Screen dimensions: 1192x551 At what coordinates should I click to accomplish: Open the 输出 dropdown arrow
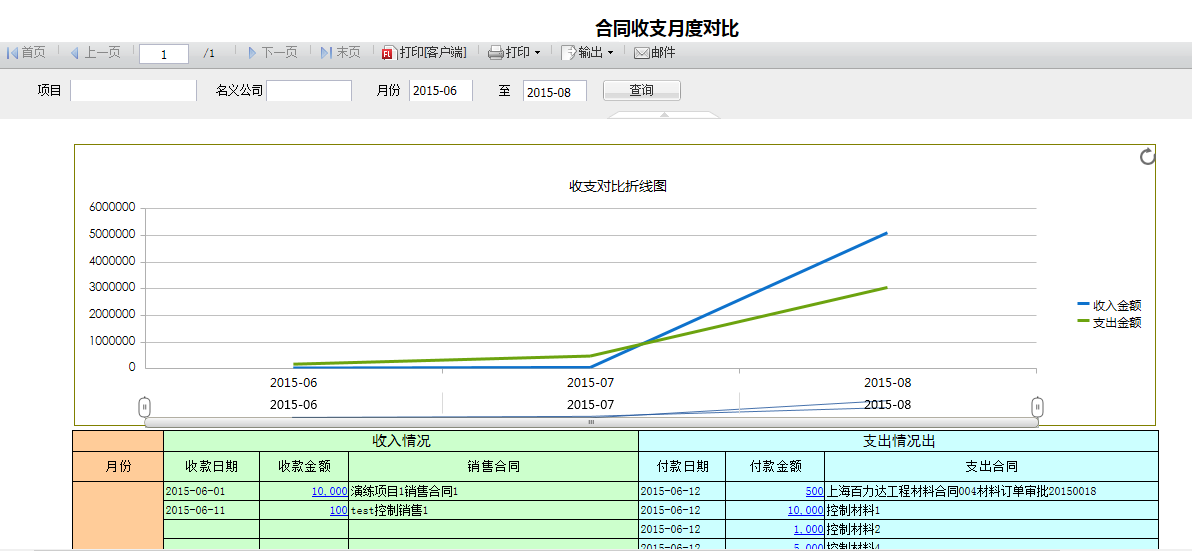pyautogui.click(x=610, y=53)
